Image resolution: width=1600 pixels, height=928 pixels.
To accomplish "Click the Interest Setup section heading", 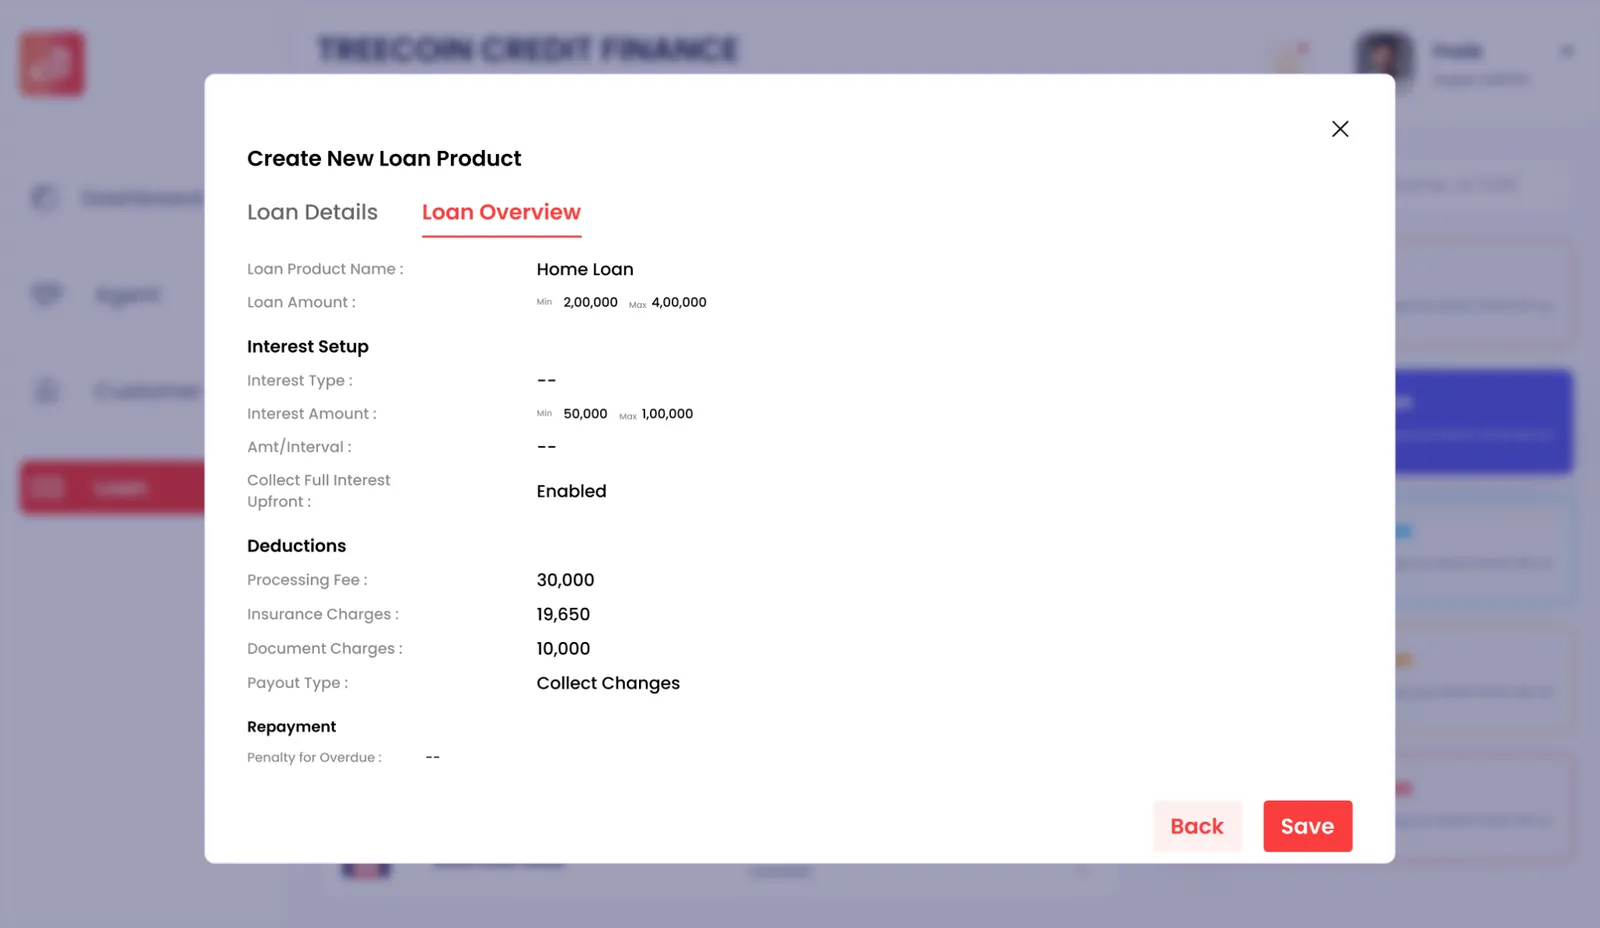I will click(x=308, y=346).
